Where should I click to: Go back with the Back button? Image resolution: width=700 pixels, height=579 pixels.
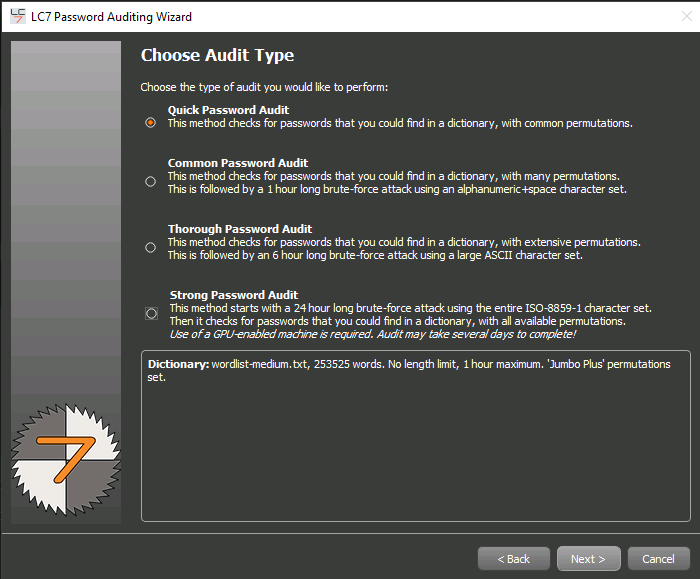tap(513, 559)
